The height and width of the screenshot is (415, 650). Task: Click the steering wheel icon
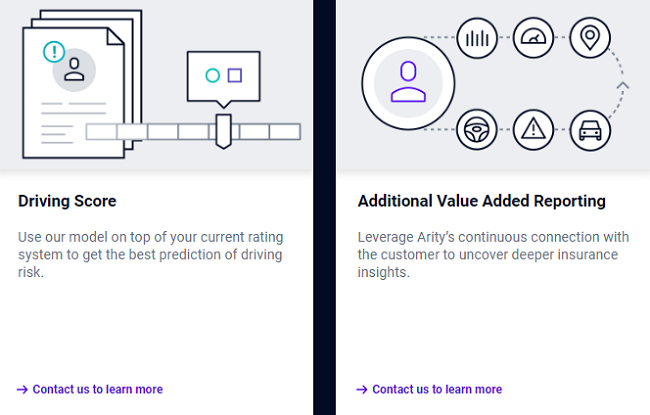point(477,130)
